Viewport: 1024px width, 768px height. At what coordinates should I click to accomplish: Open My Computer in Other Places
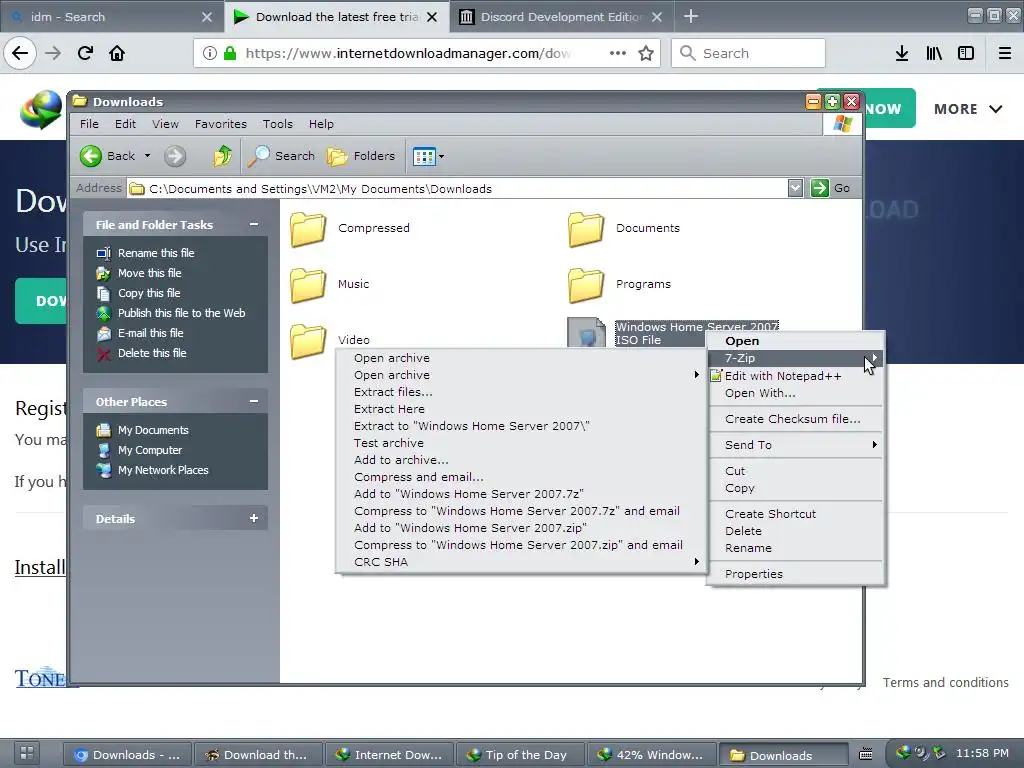(150, 451)
